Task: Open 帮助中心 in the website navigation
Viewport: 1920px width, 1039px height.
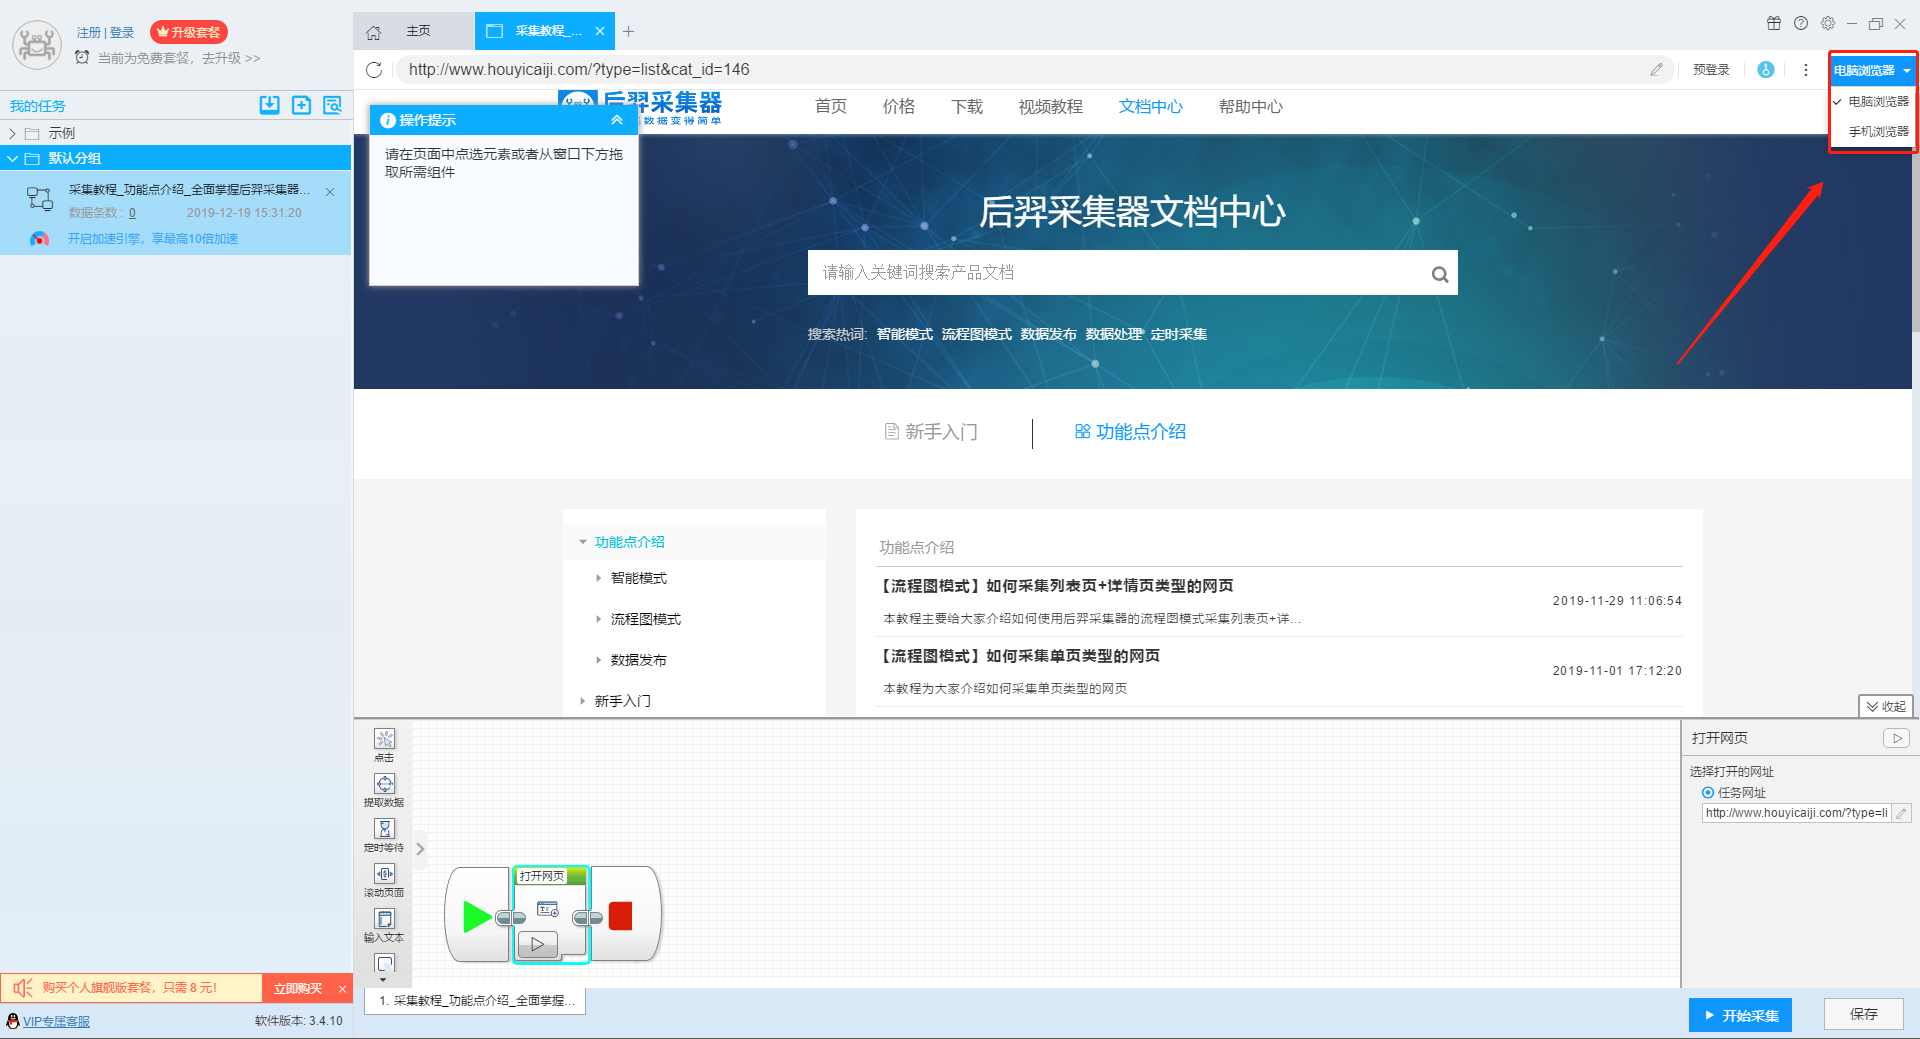Action: click(x=1250, y=107)
